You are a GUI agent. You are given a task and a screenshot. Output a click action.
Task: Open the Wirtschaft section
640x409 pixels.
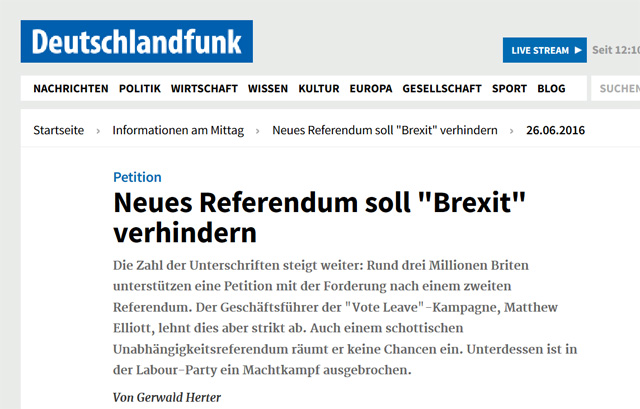point(204,89)
